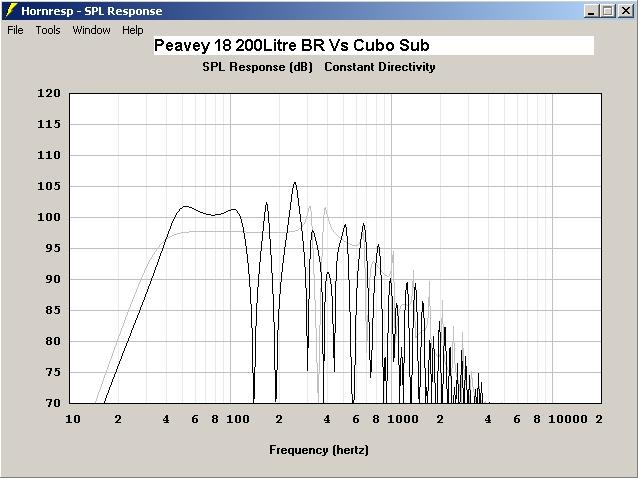Open the Tools menu
The image size is (638, 478).
click(48, 30)
